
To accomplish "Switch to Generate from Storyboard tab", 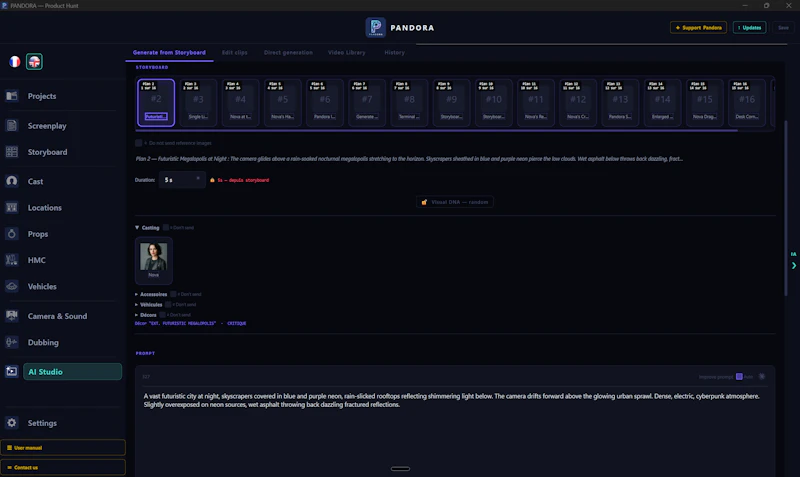I will [x=169, y=53].
